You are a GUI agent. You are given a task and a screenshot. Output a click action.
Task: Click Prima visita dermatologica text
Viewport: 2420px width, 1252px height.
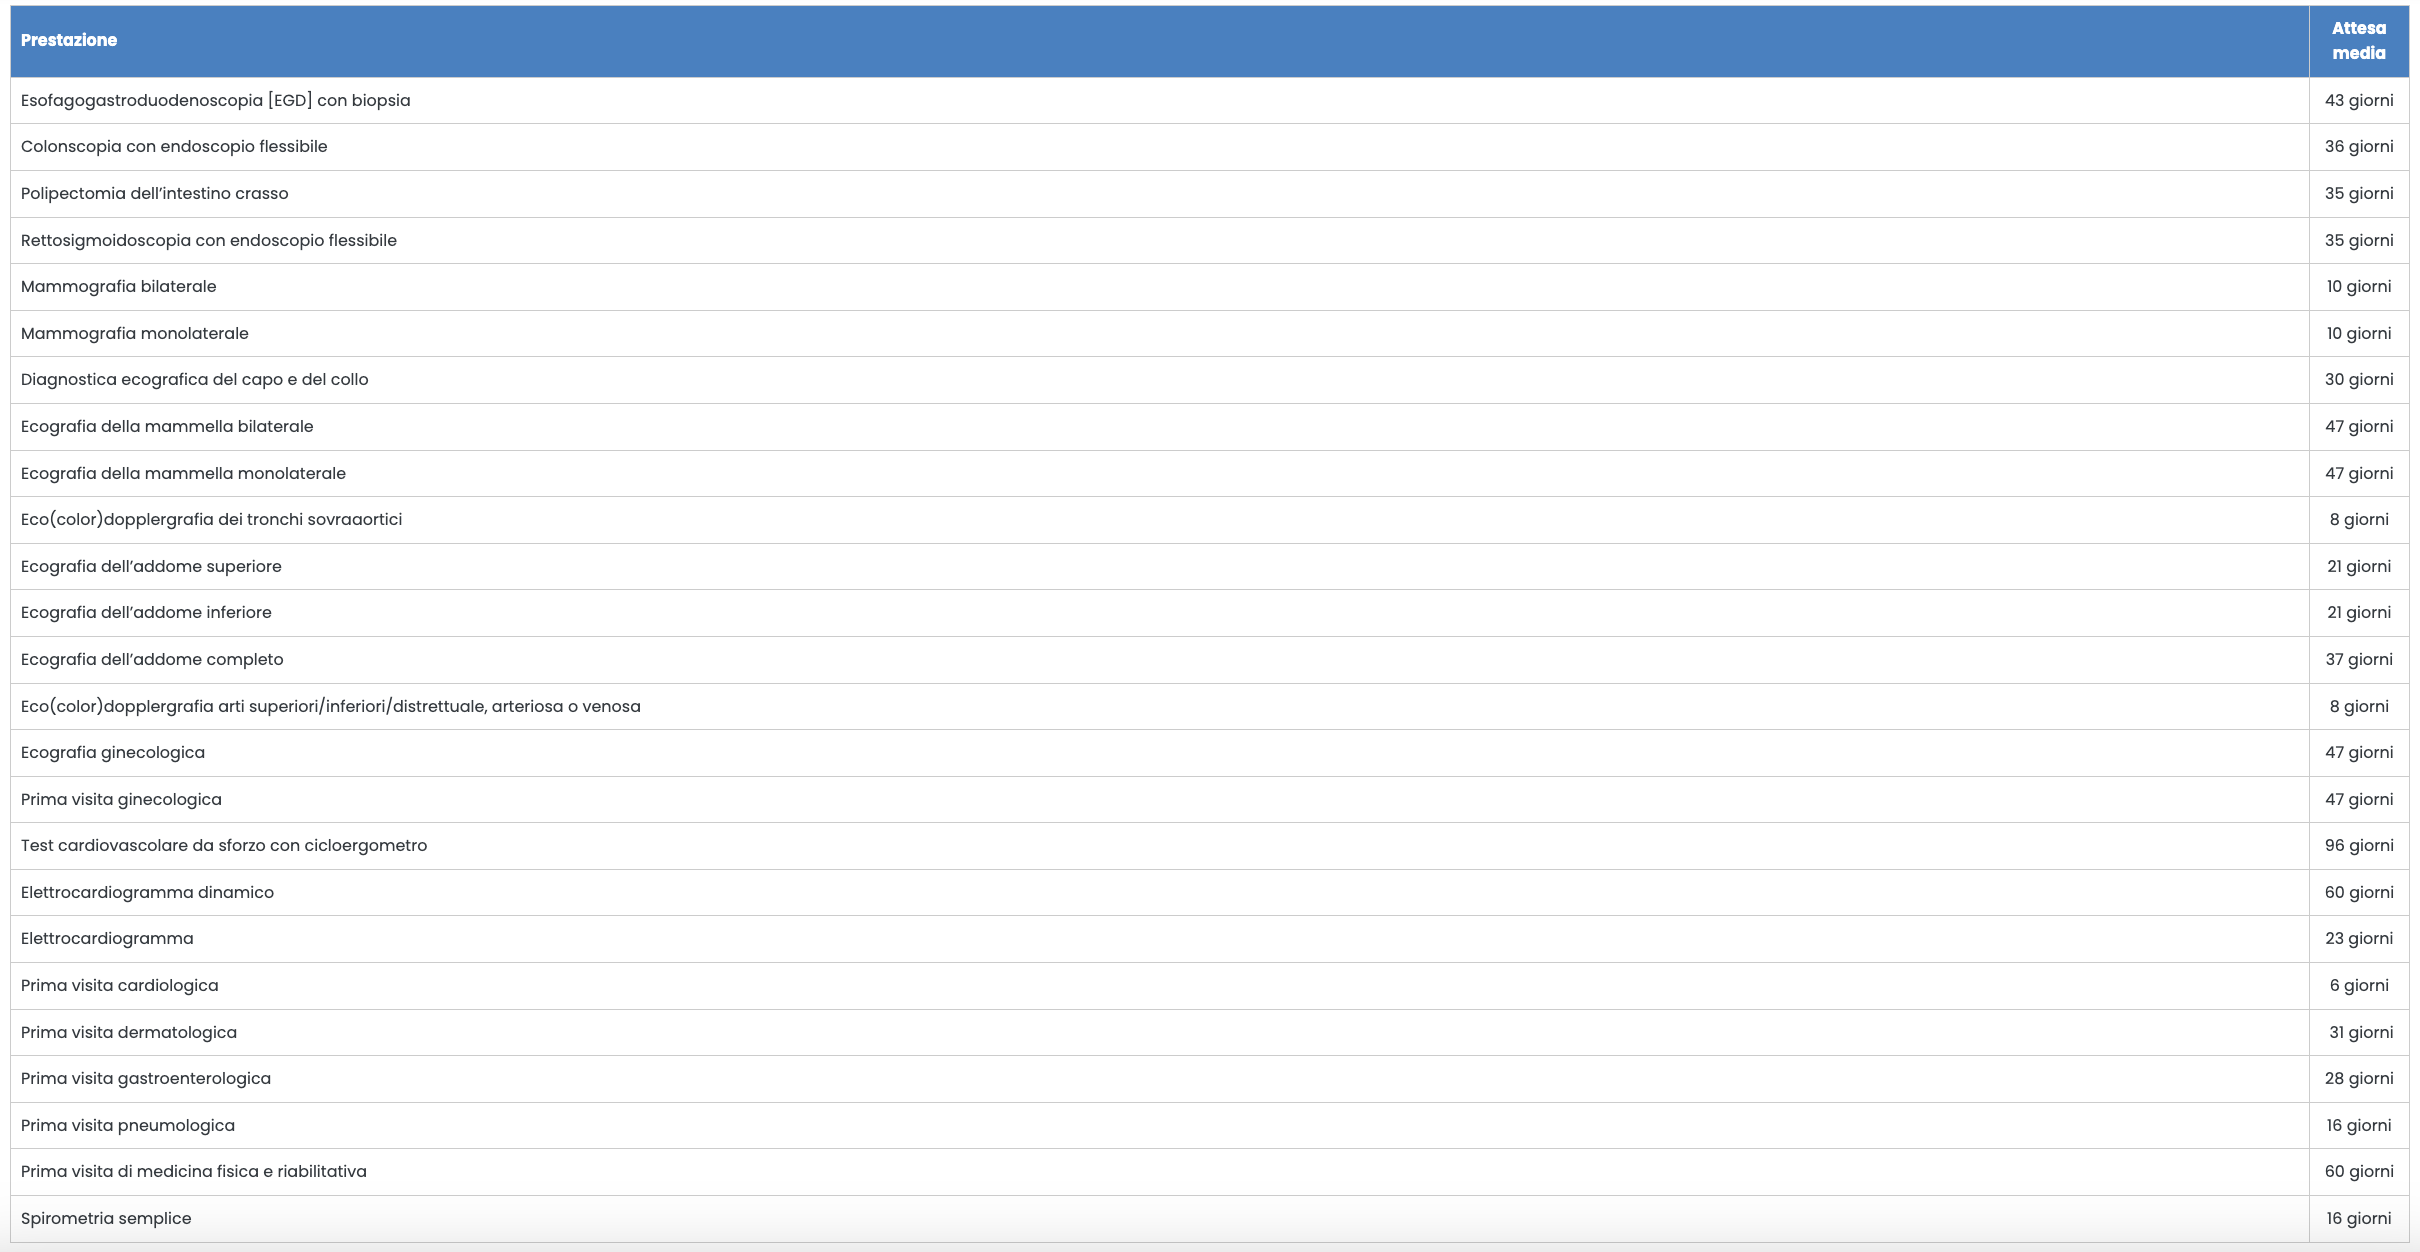(x=129, y=1032)
